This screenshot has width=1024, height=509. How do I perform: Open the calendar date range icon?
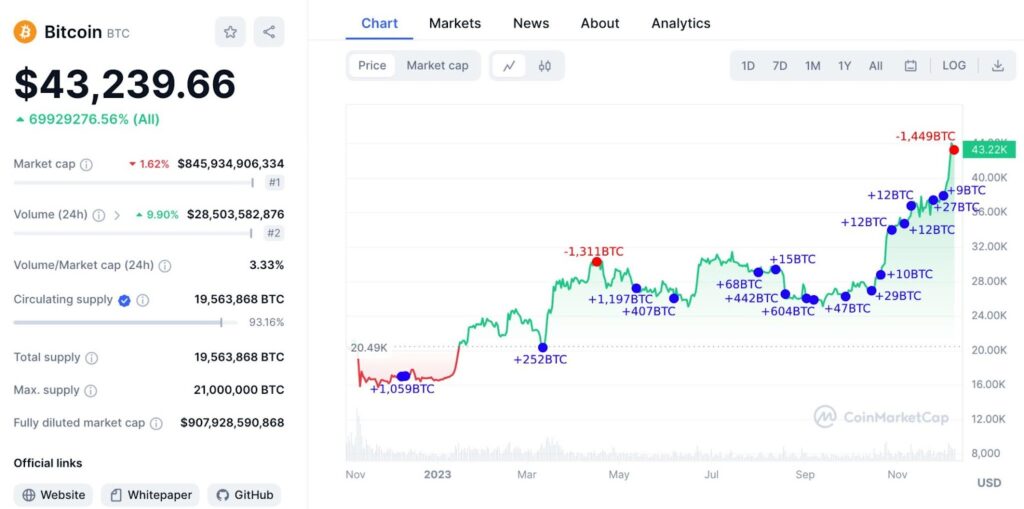[x=911, y=66]
